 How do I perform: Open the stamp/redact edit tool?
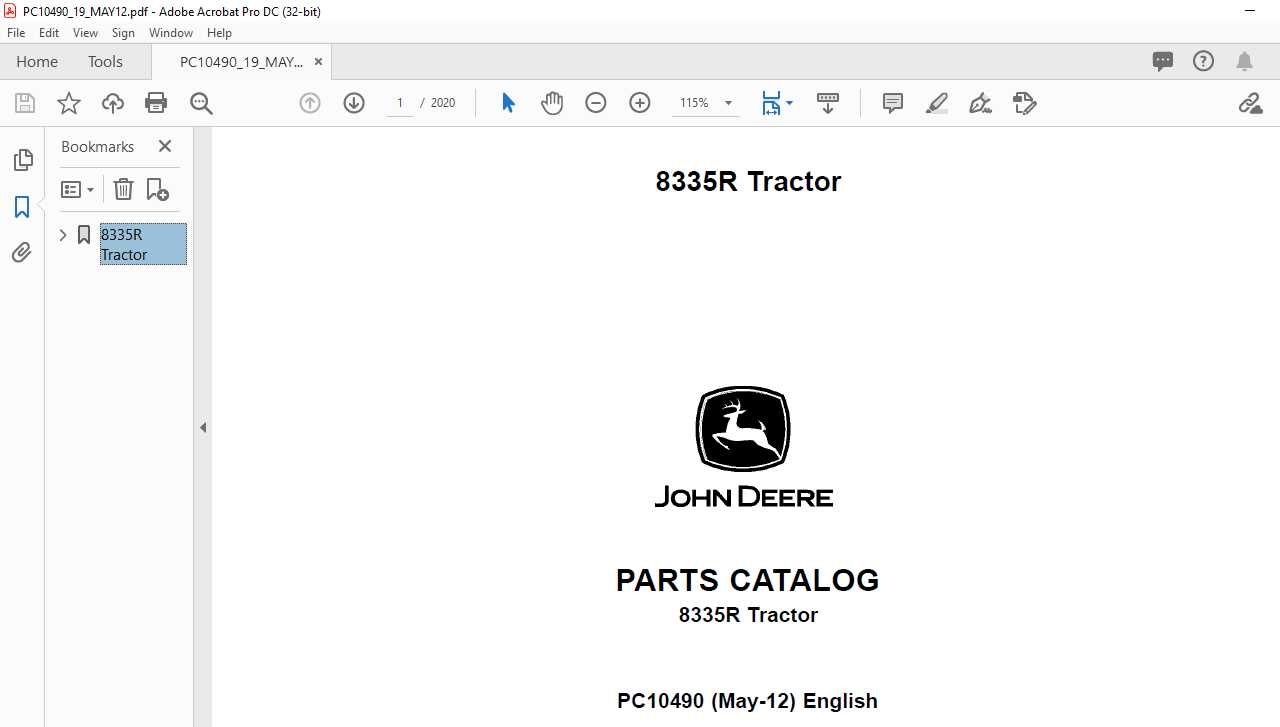coord(1024,103)
